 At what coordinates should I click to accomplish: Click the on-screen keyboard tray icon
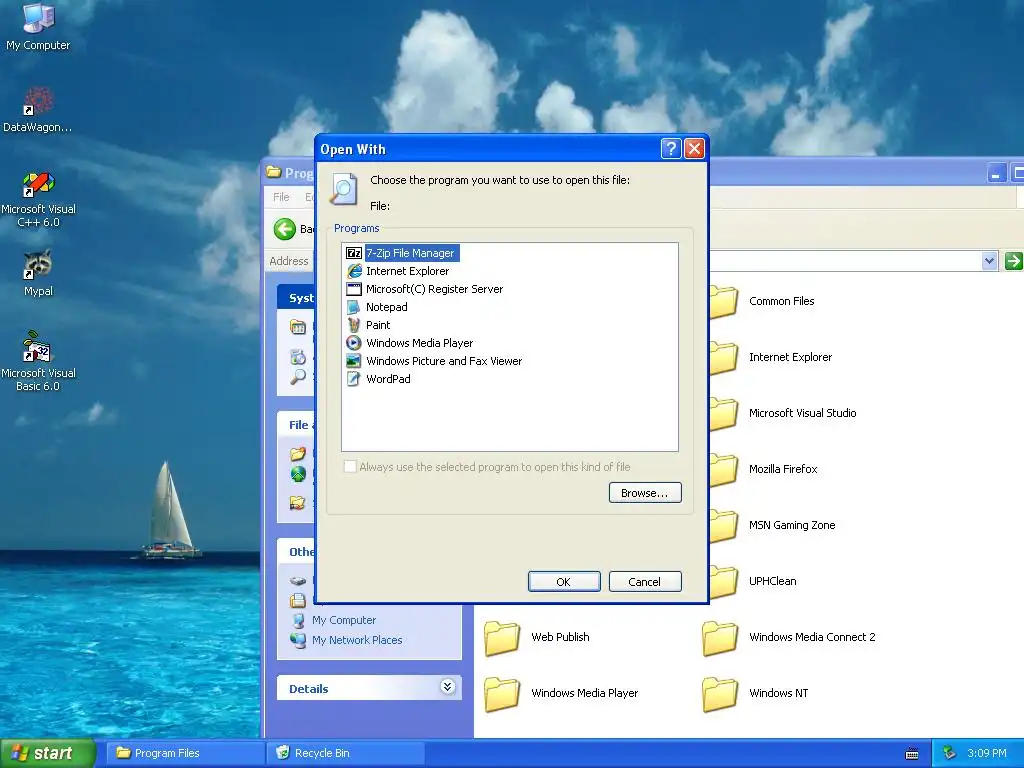pyautogui.click(x=912, y=754)
